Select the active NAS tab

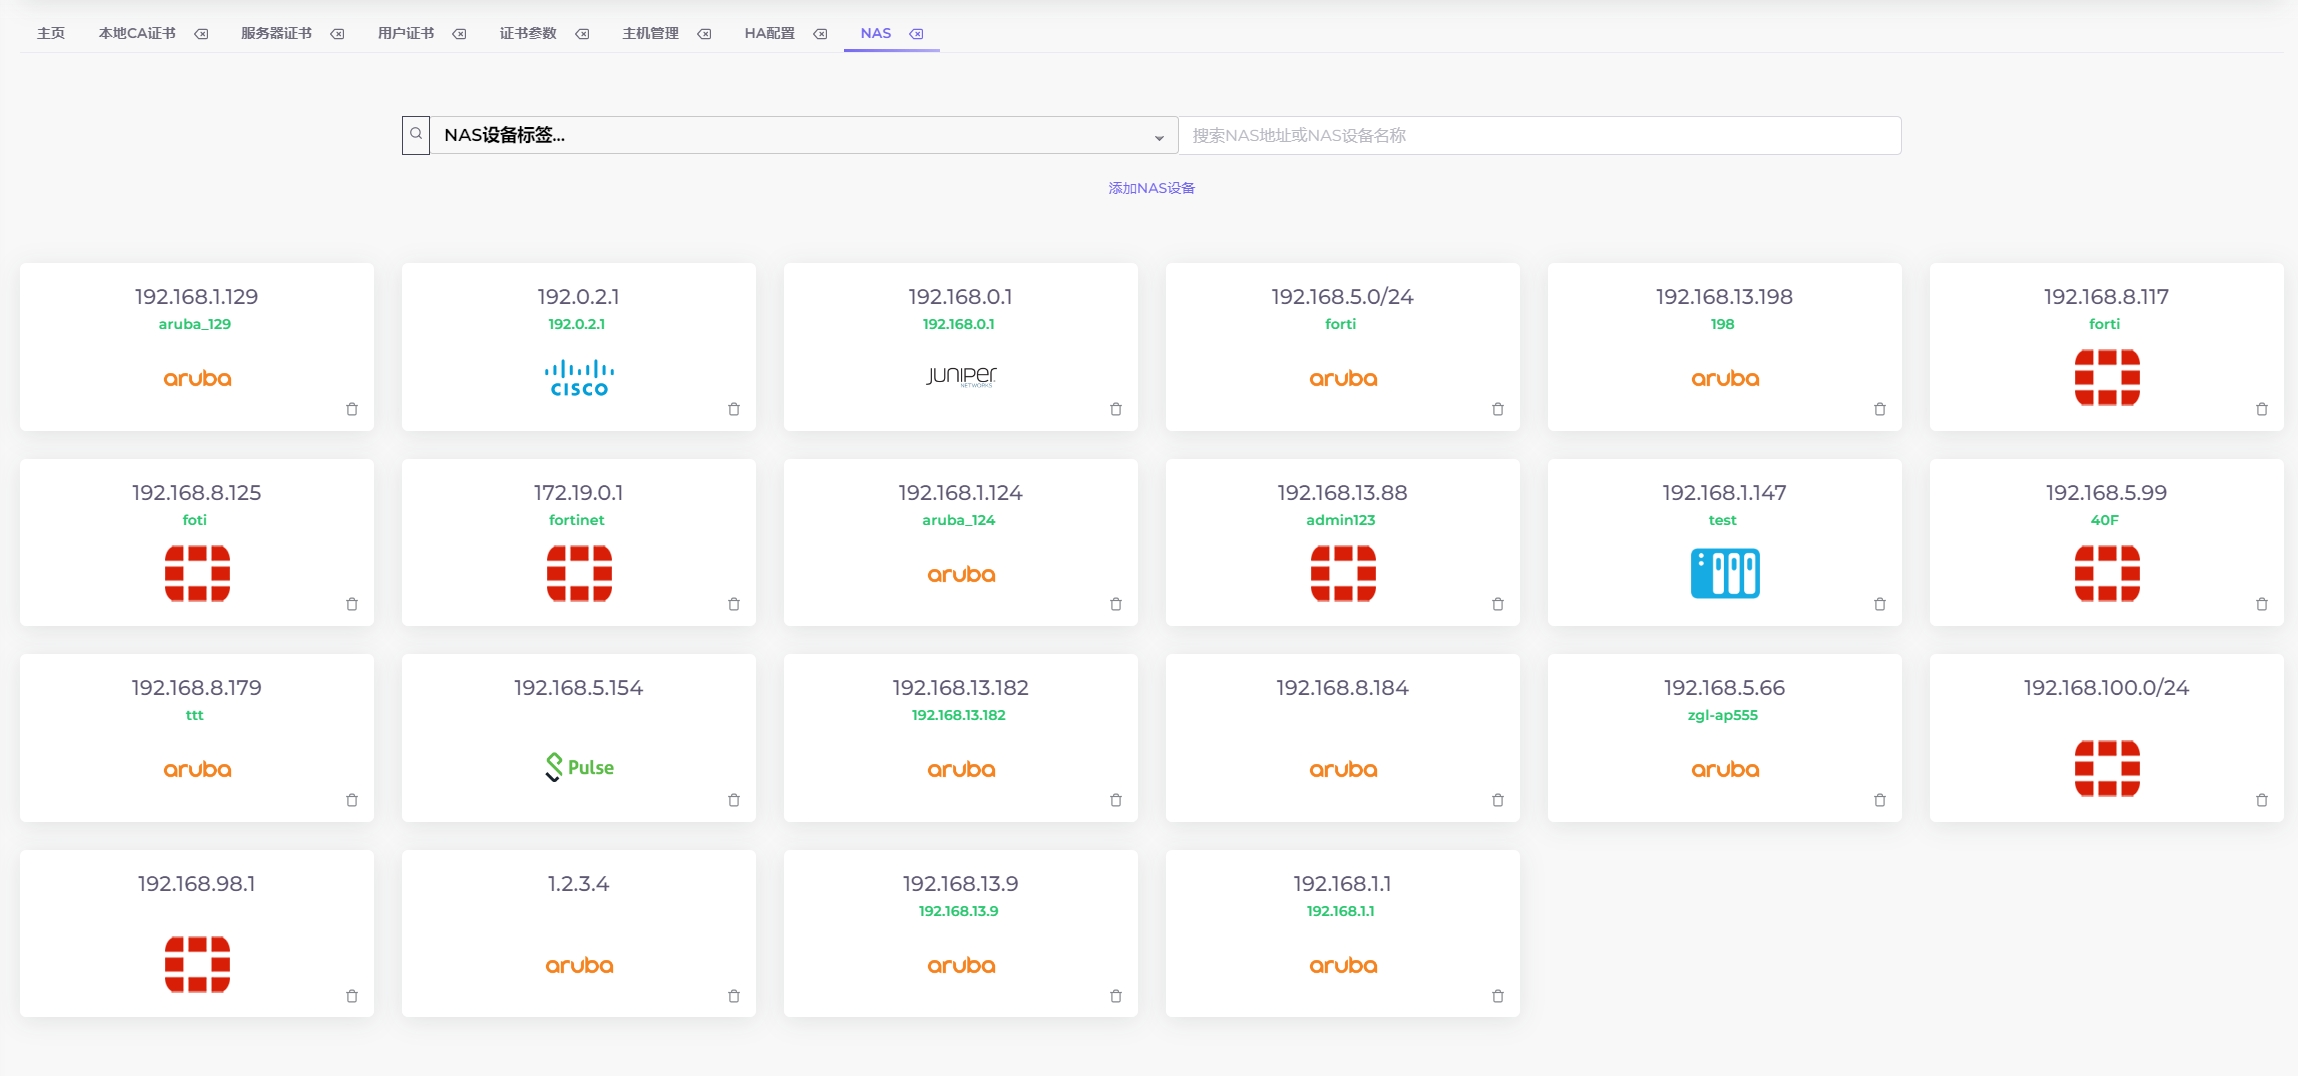coord(875,33)
